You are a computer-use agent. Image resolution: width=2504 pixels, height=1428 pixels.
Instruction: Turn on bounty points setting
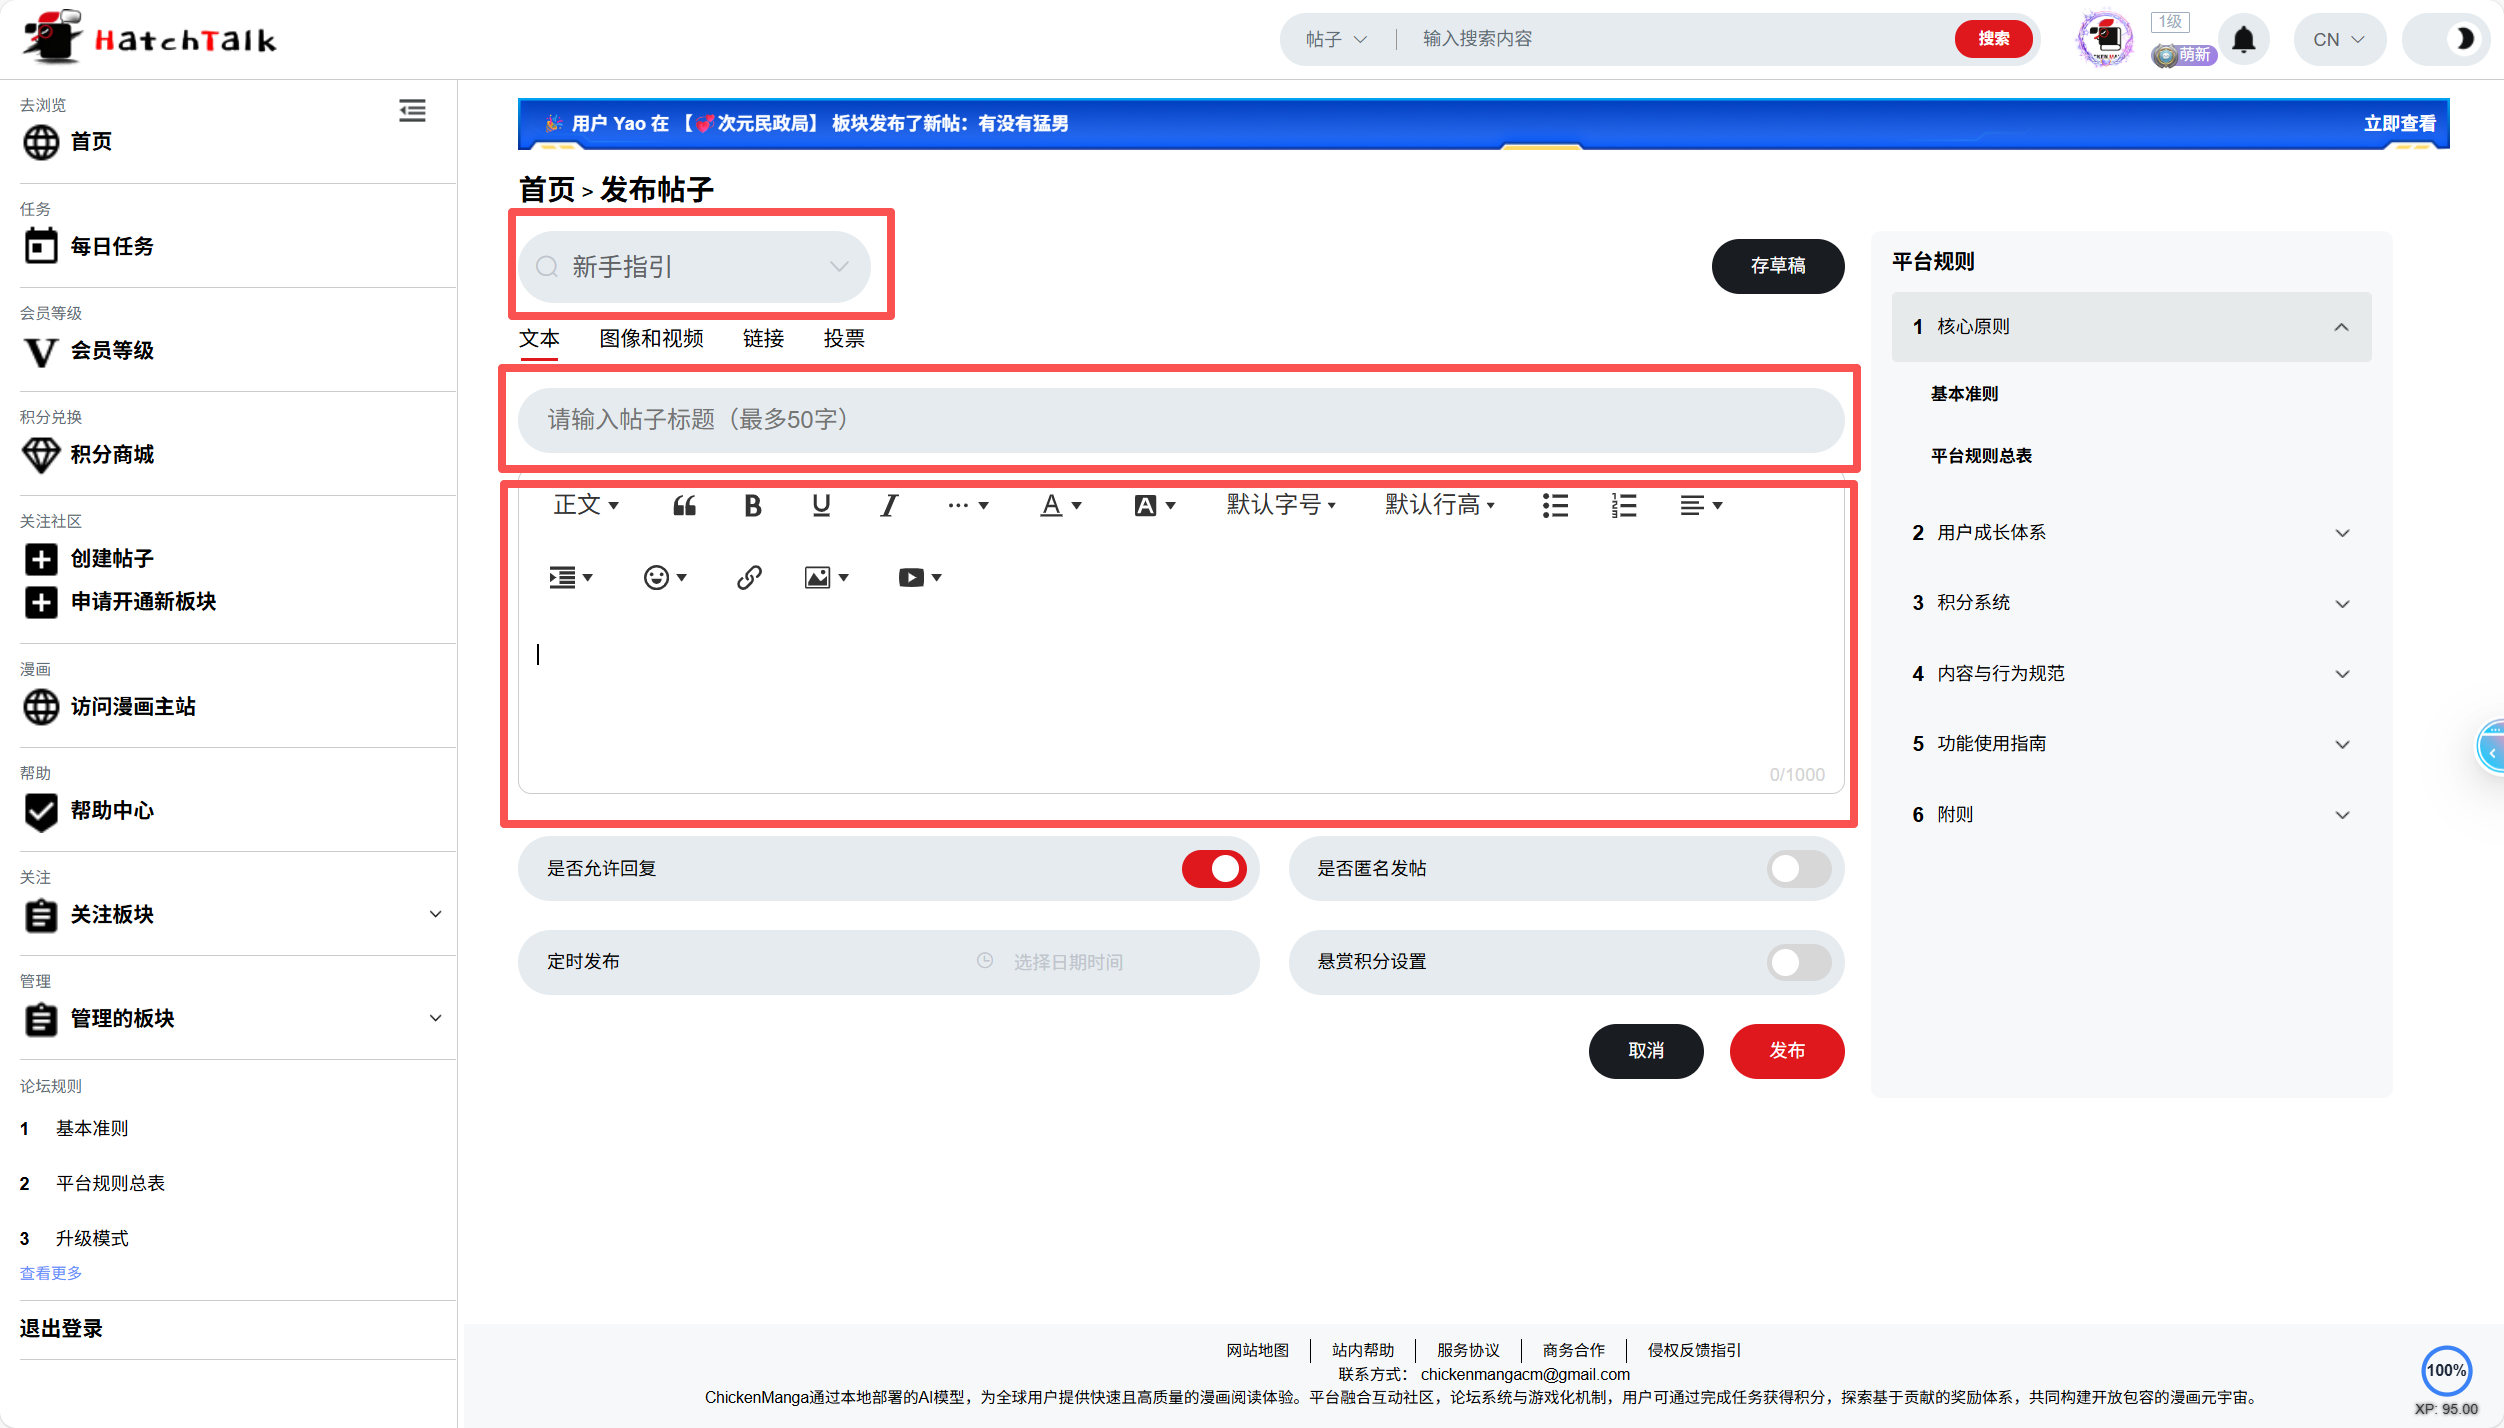coord(1797,963)
